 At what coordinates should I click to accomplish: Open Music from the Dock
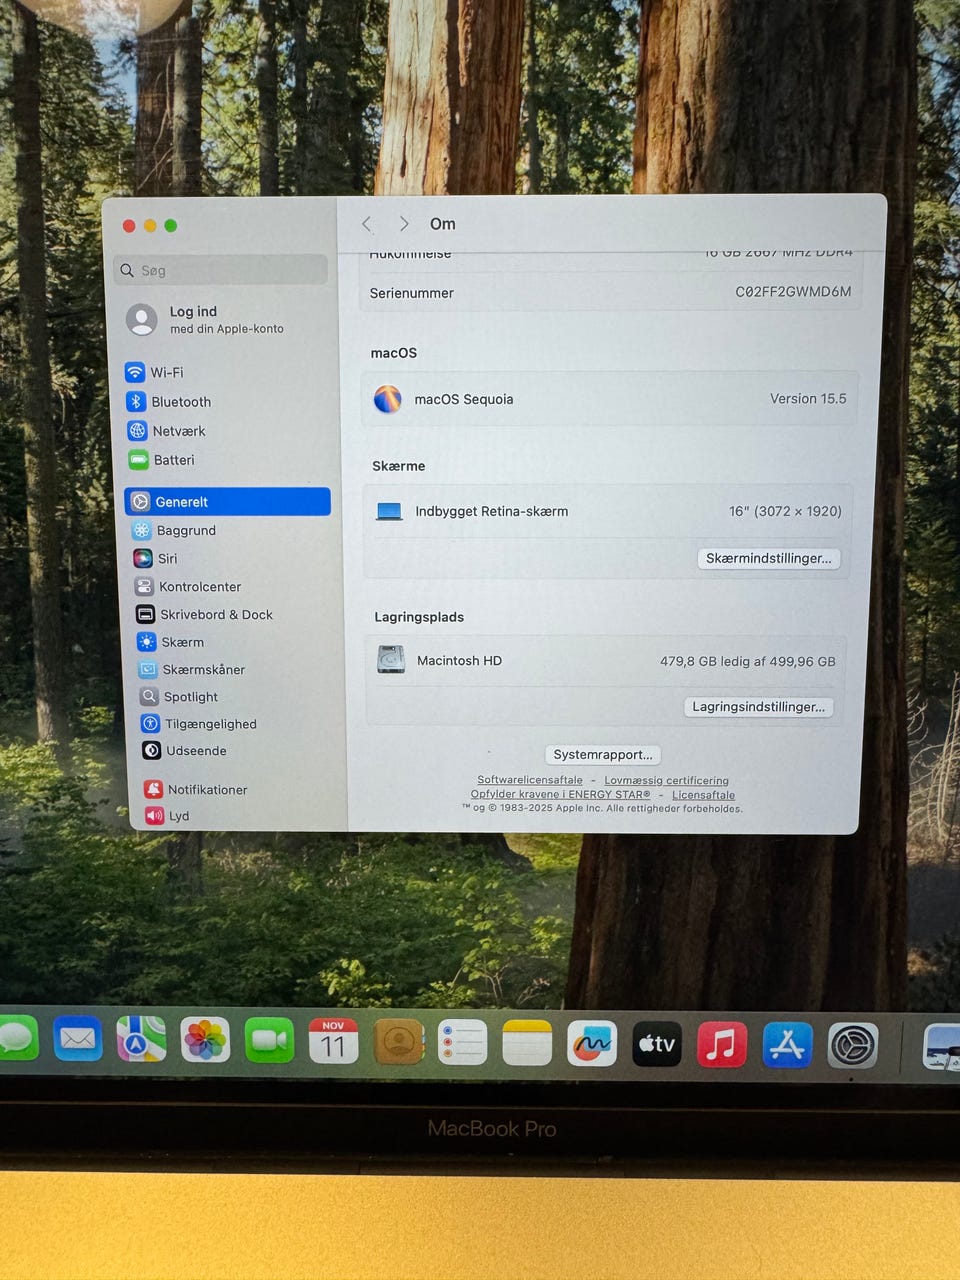722,1045
